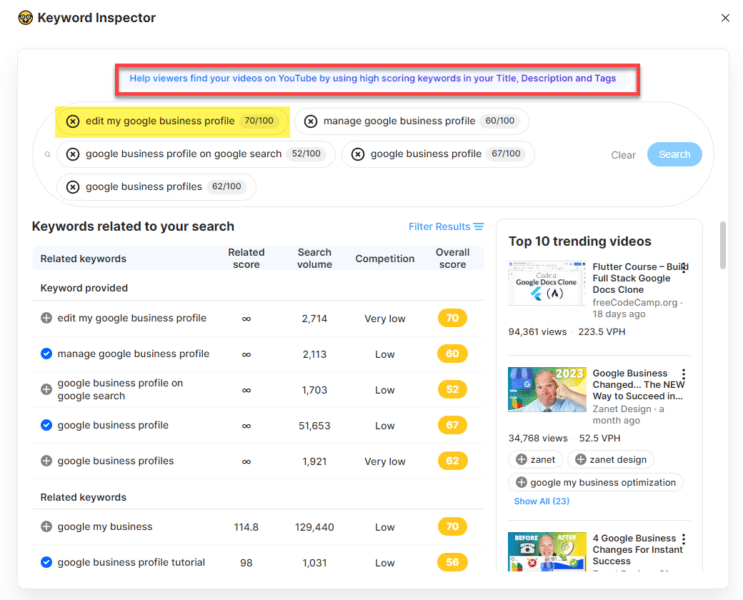Sort by Search volume column
The height and width of the screenshot is (600, 743).
point(314,258)
